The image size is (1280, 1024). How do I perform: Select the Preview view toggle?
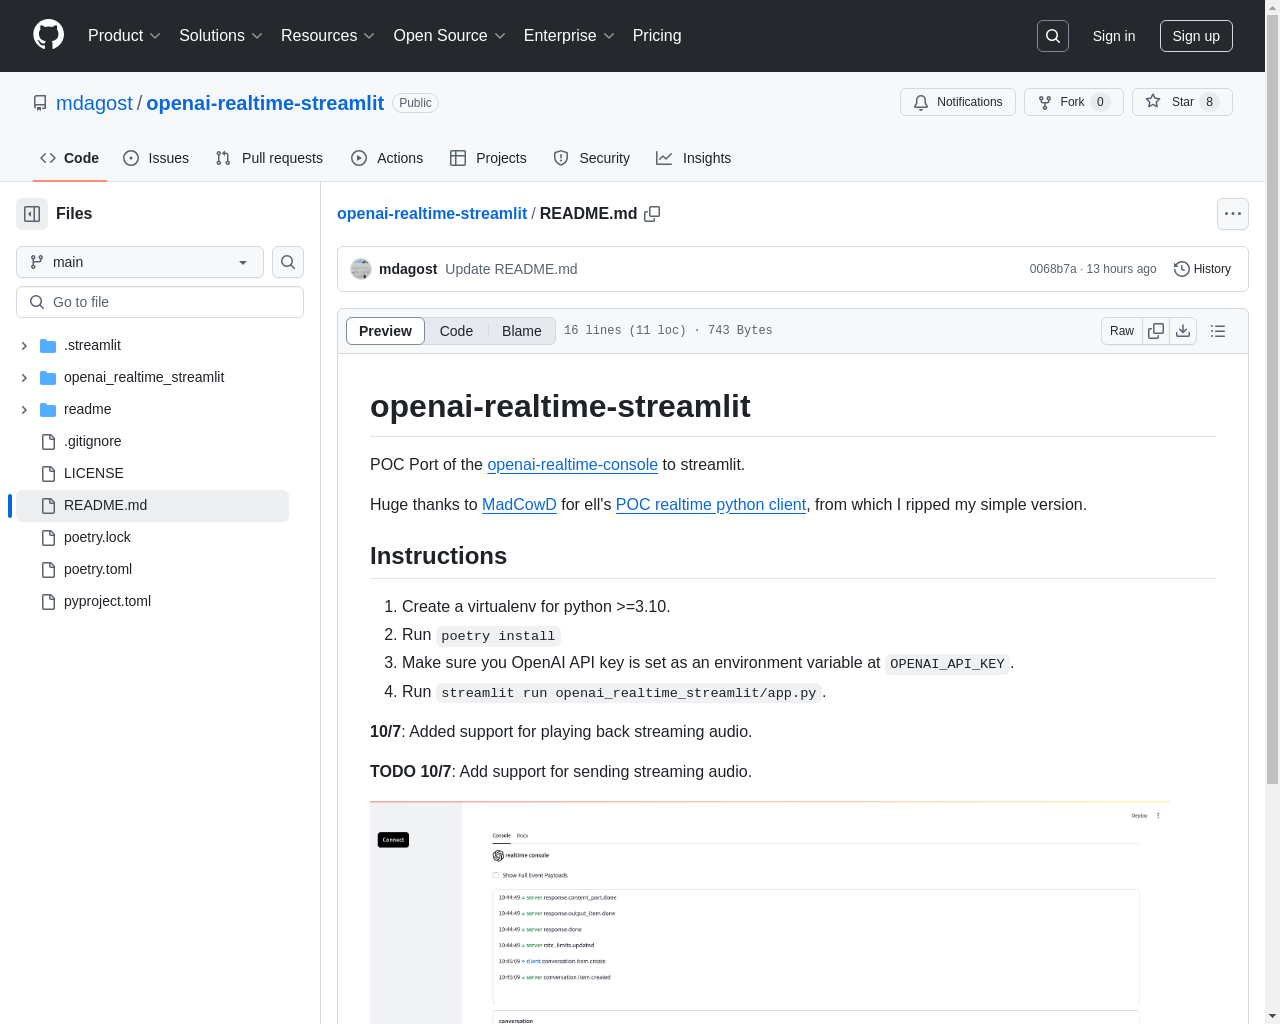[385, 331]
